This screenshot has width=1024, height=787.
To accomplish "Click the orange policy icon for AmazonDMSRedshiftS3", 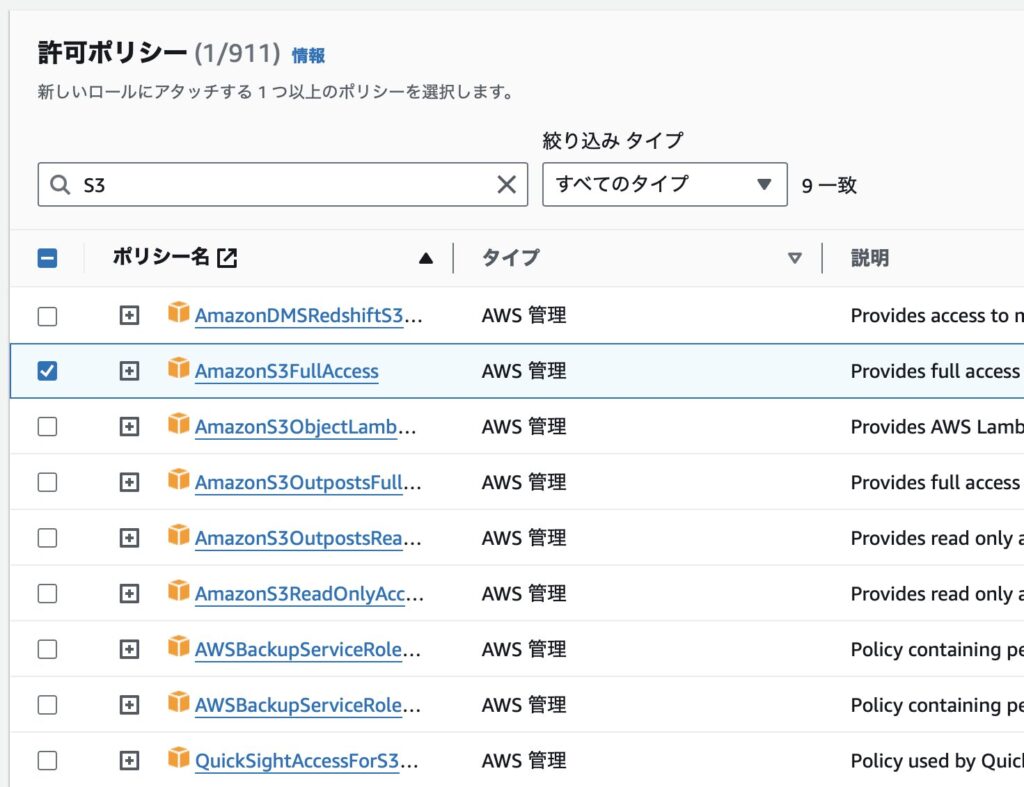I will tap(178, 313).
